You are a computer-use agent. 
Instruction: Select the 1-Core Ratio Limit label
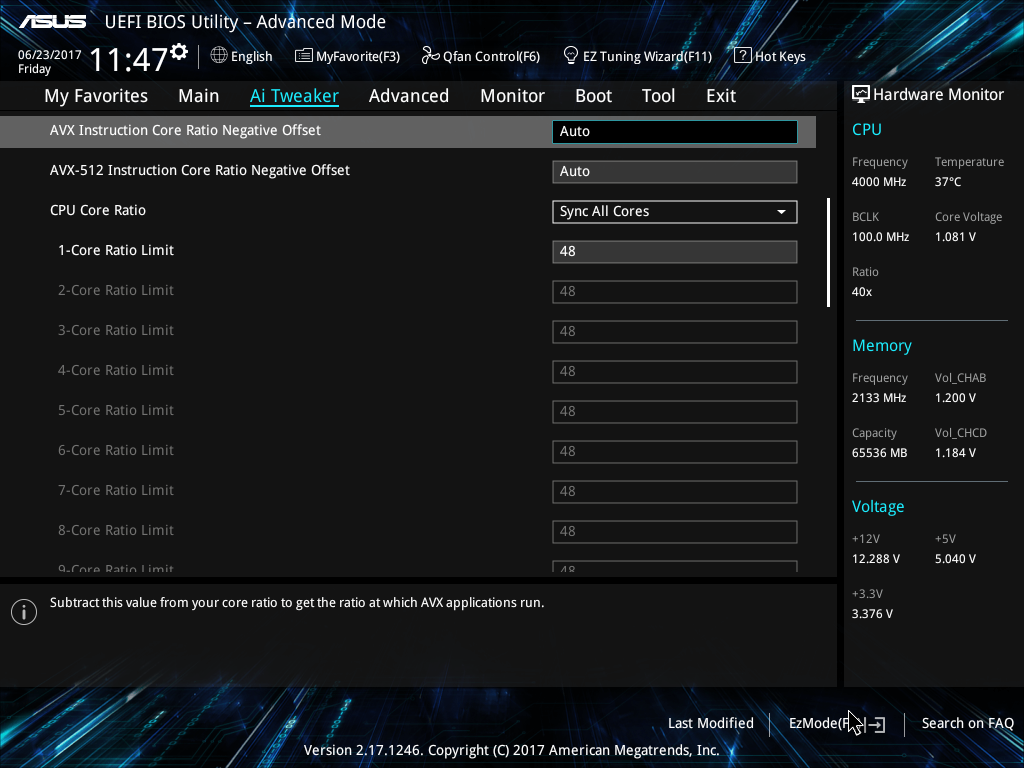[116, 250]
